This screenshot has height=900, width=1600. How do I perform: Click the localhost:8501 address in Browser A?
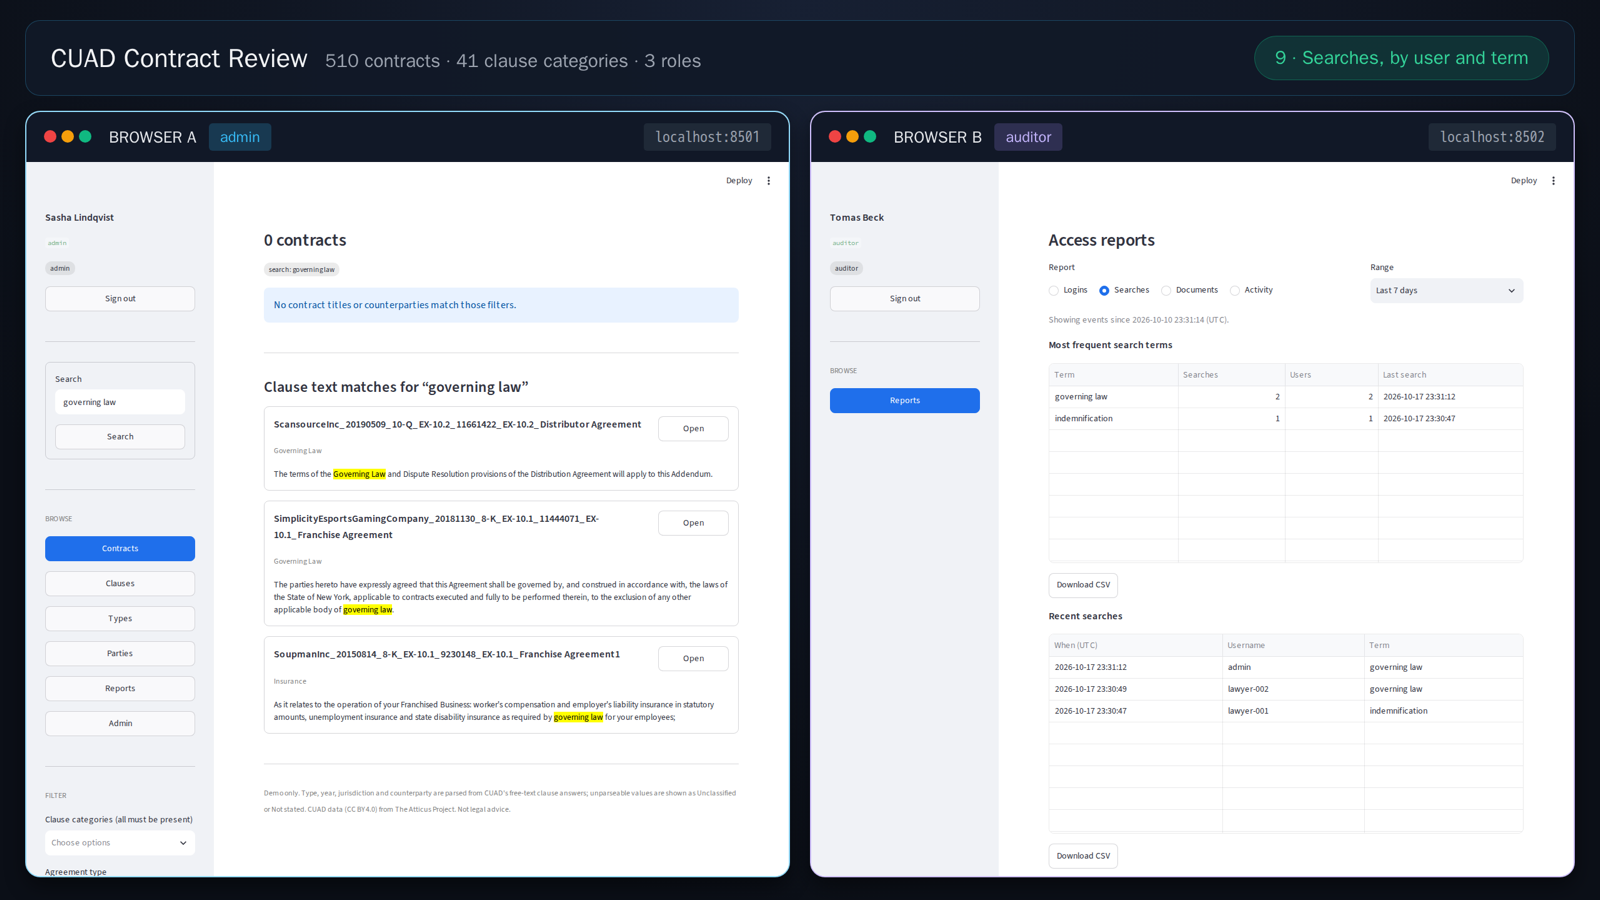coord(707,137)
